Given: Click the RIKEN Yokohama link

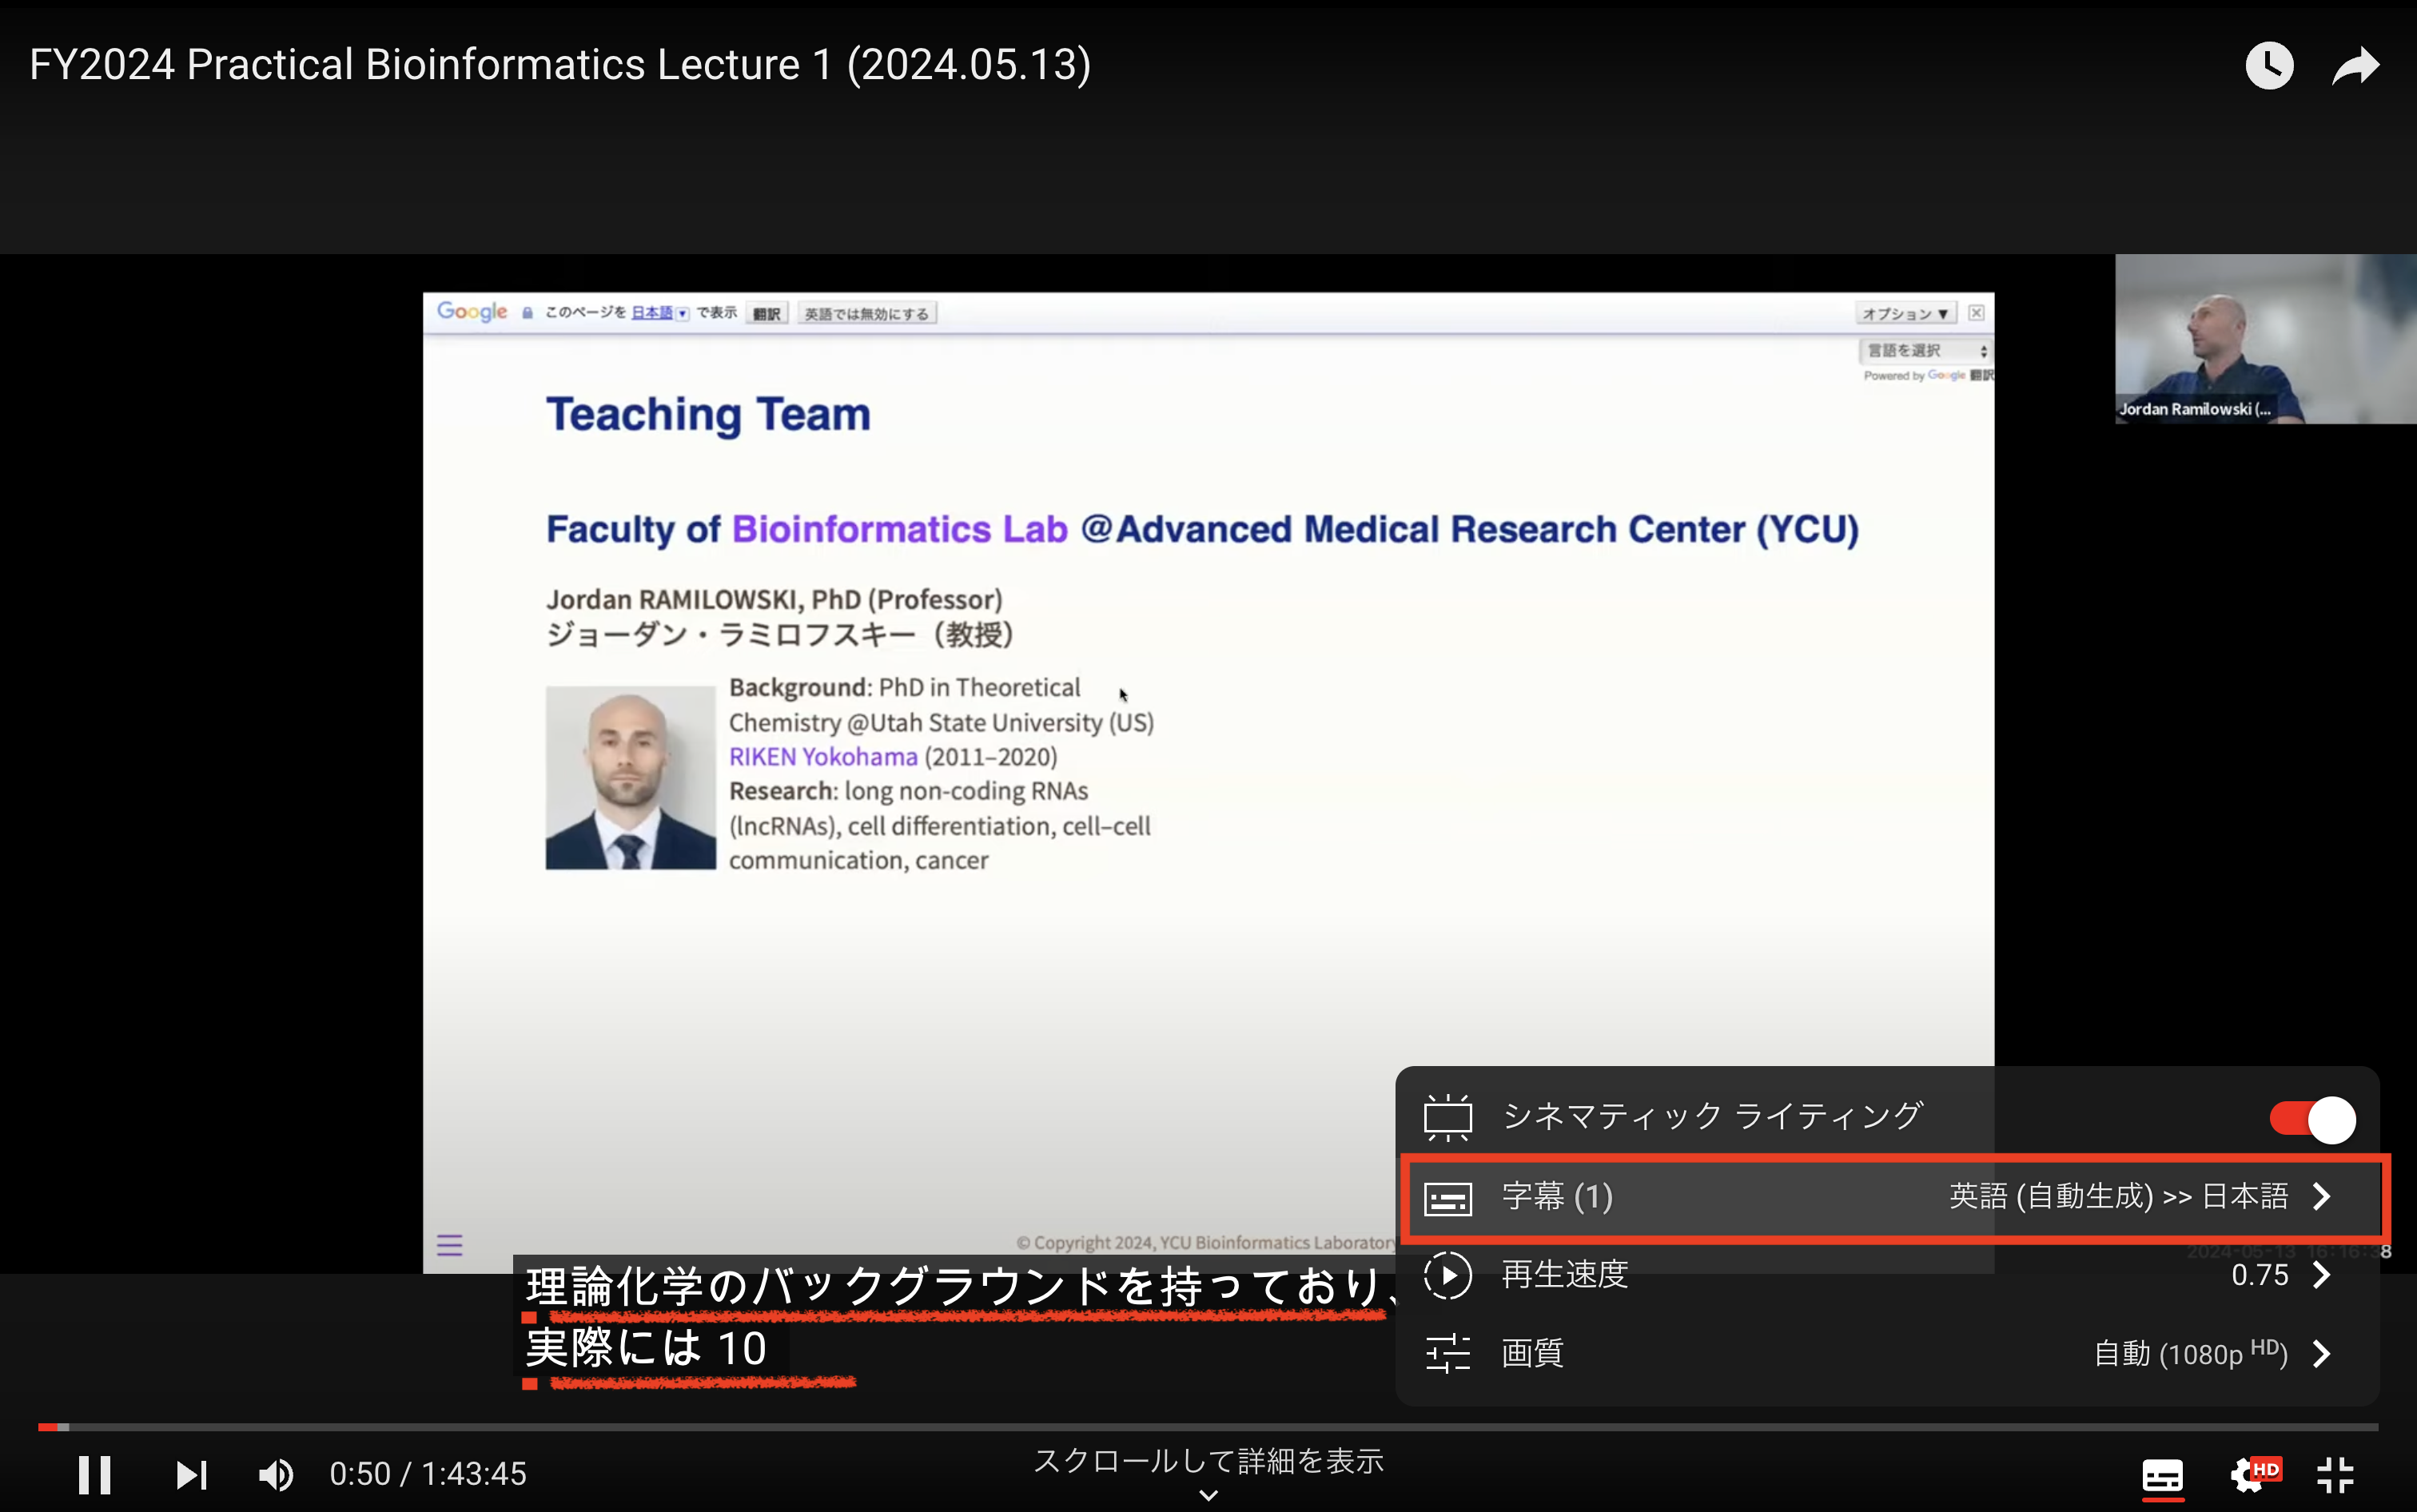Looking at the screenshot, I should point(823,757).
